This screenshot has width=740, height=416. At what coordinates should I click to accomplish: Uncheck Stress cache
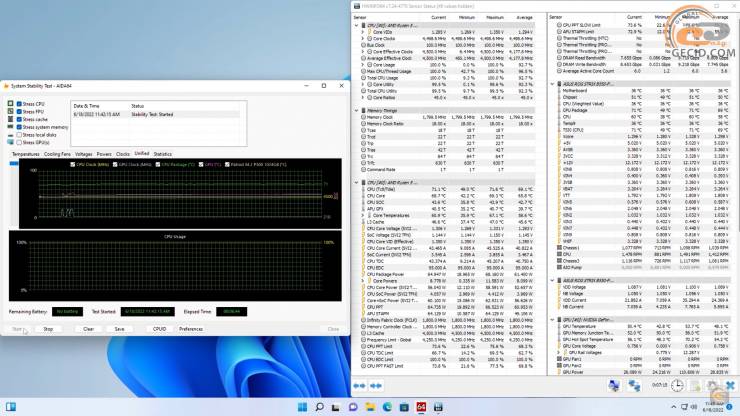tap(19, 119)
